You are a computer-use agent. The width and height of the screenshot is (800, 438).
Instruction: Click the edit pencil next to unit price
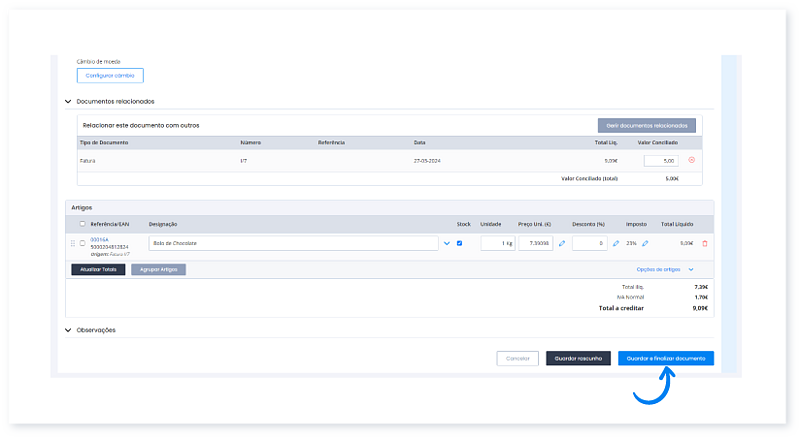tap(561, 243)
